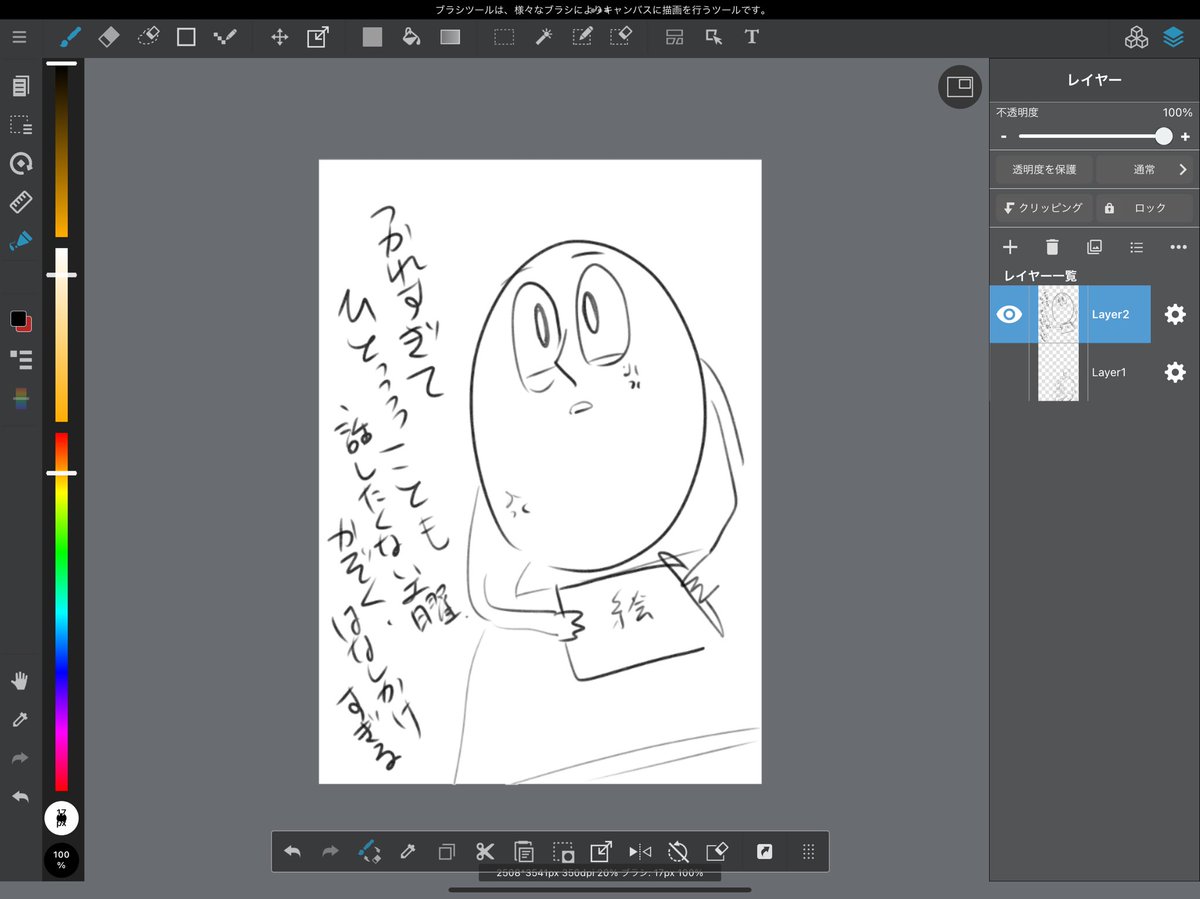Click the scissors cut icon
1200x899 pixels.
point(485,852)
